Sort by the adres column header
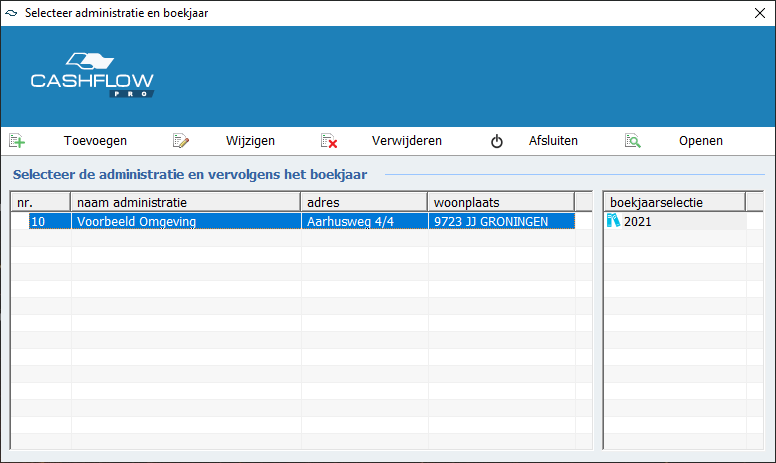The width and height of the screenshot is (776, 463). tap(364, 202)
